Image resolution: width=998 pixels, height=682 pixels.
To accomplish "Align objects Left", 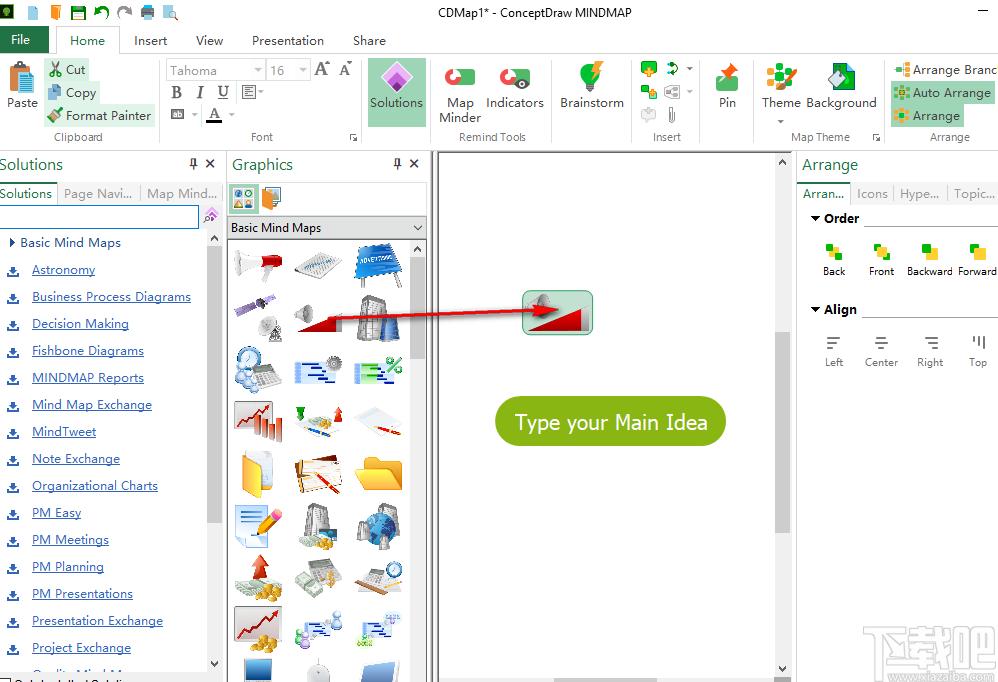I will [834, 351].
